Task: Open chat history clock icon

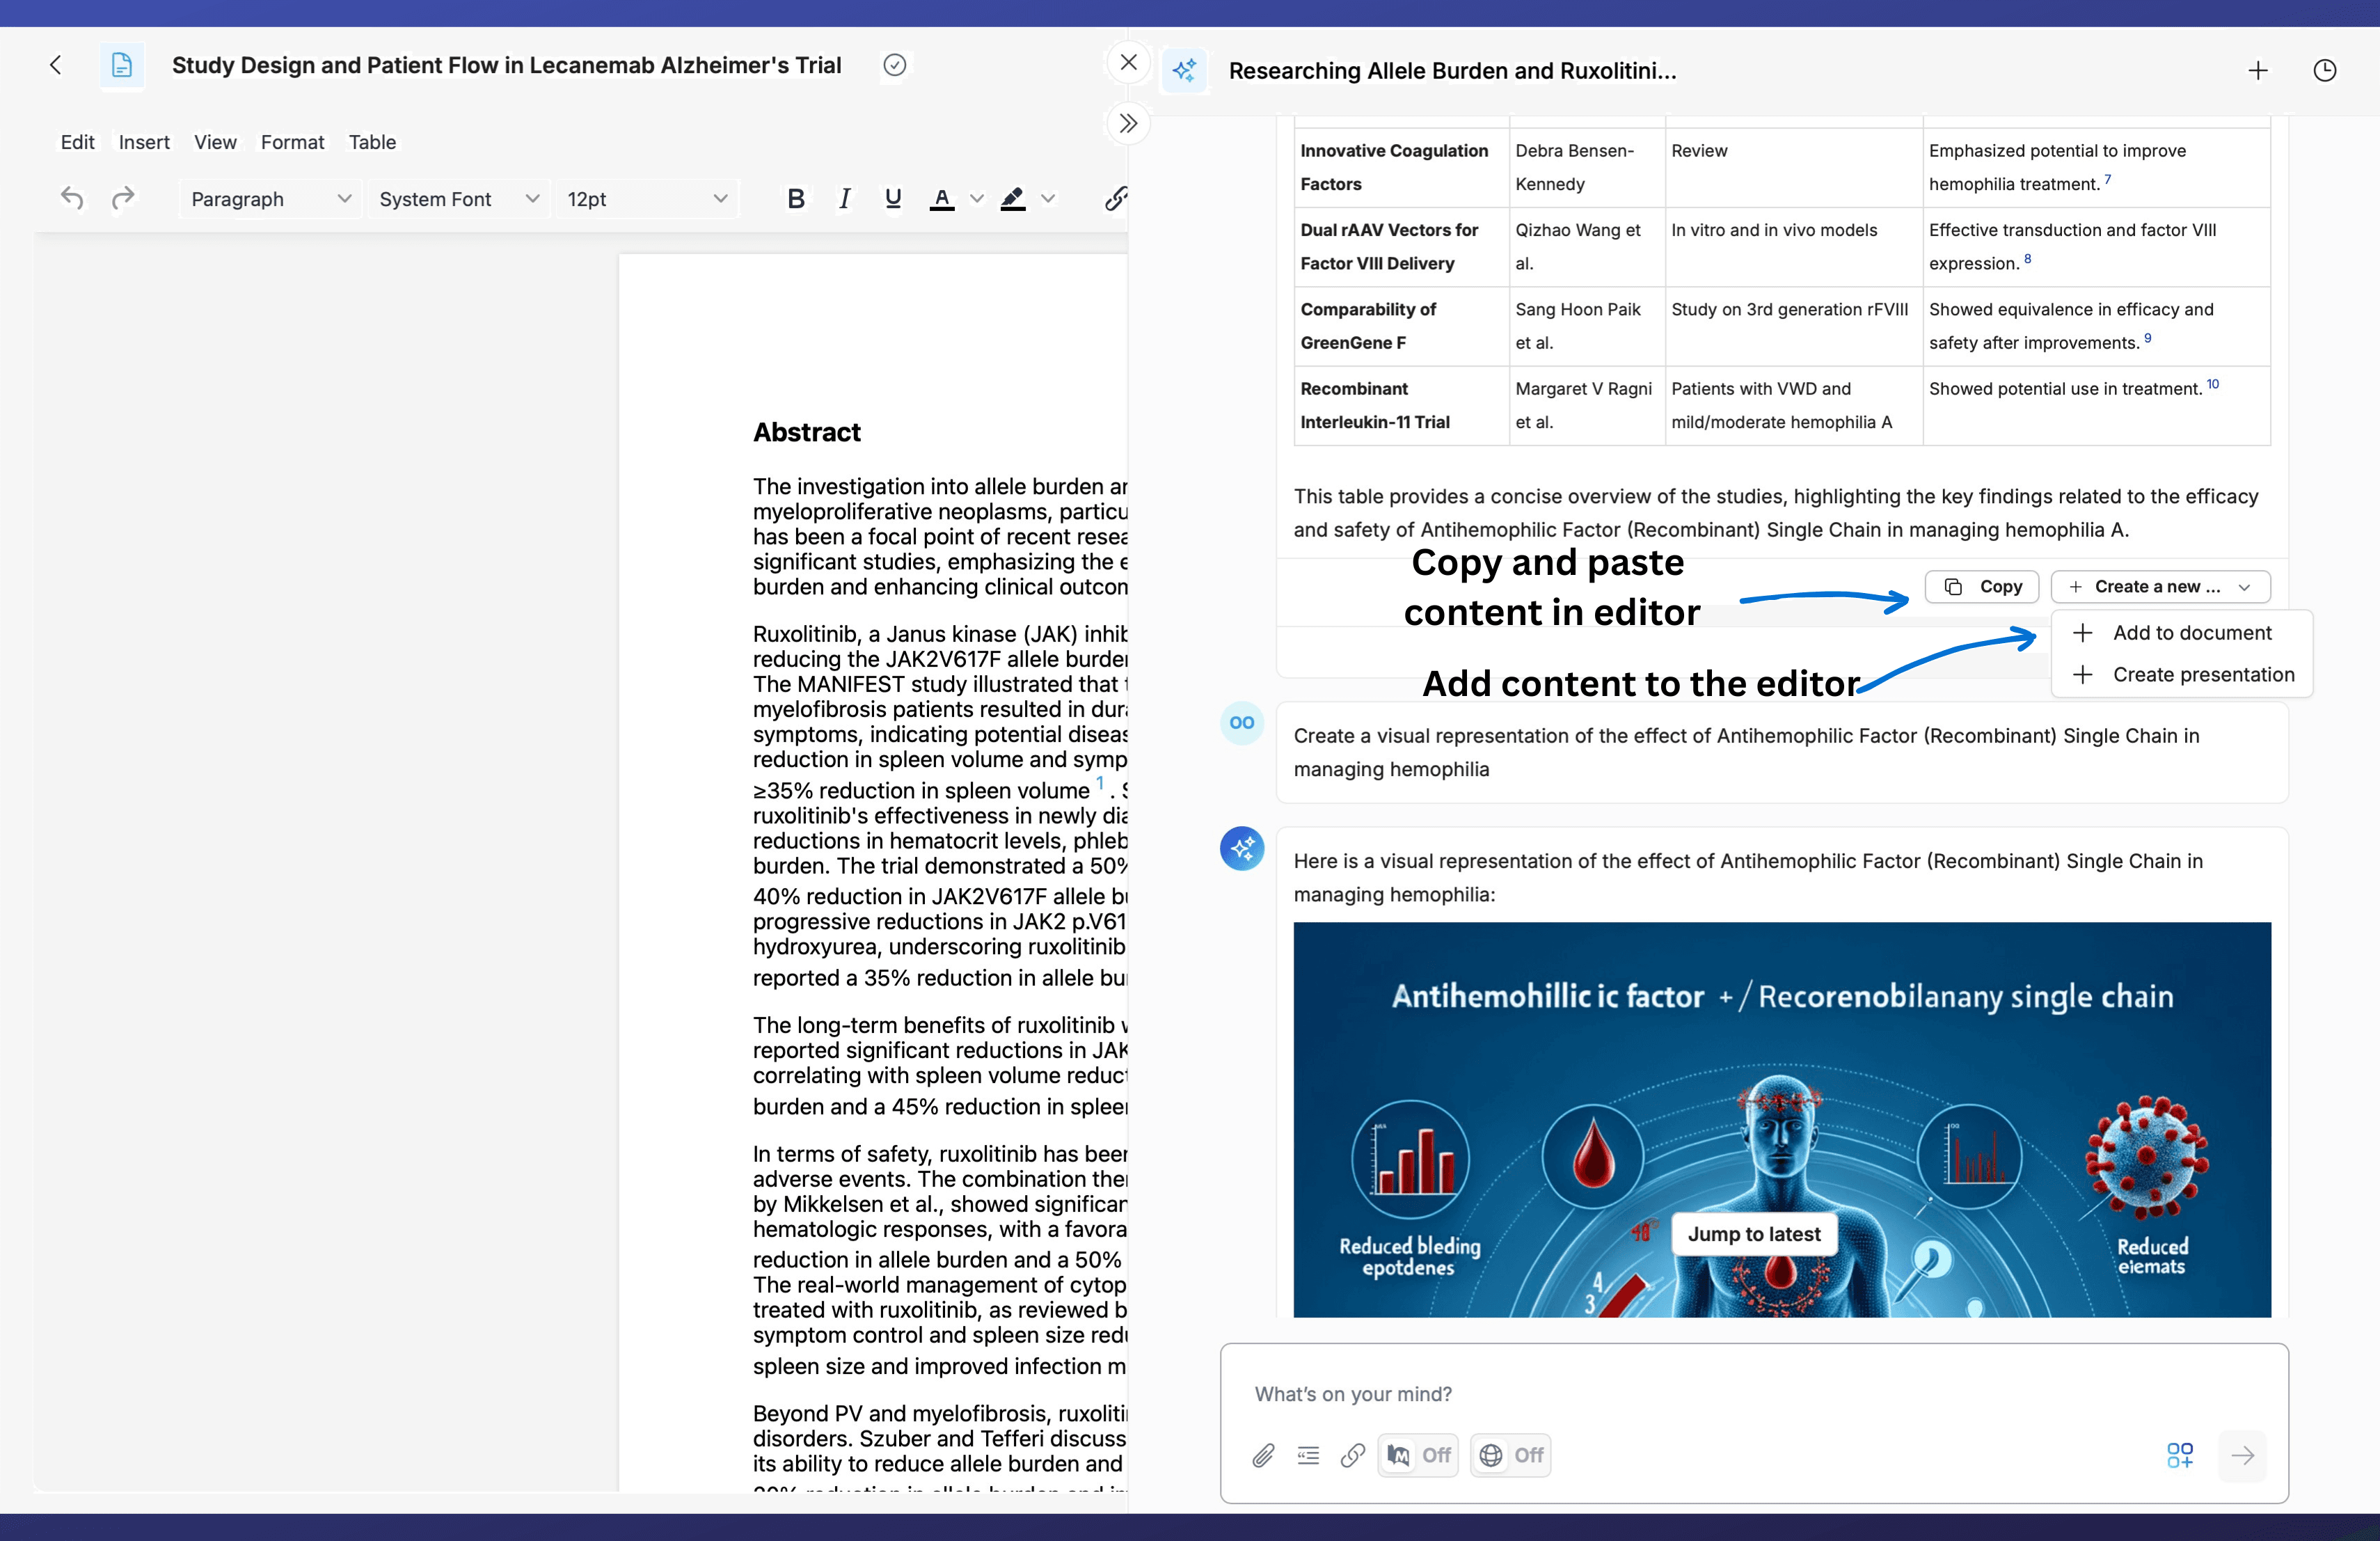Action: tap(2324, 70)
